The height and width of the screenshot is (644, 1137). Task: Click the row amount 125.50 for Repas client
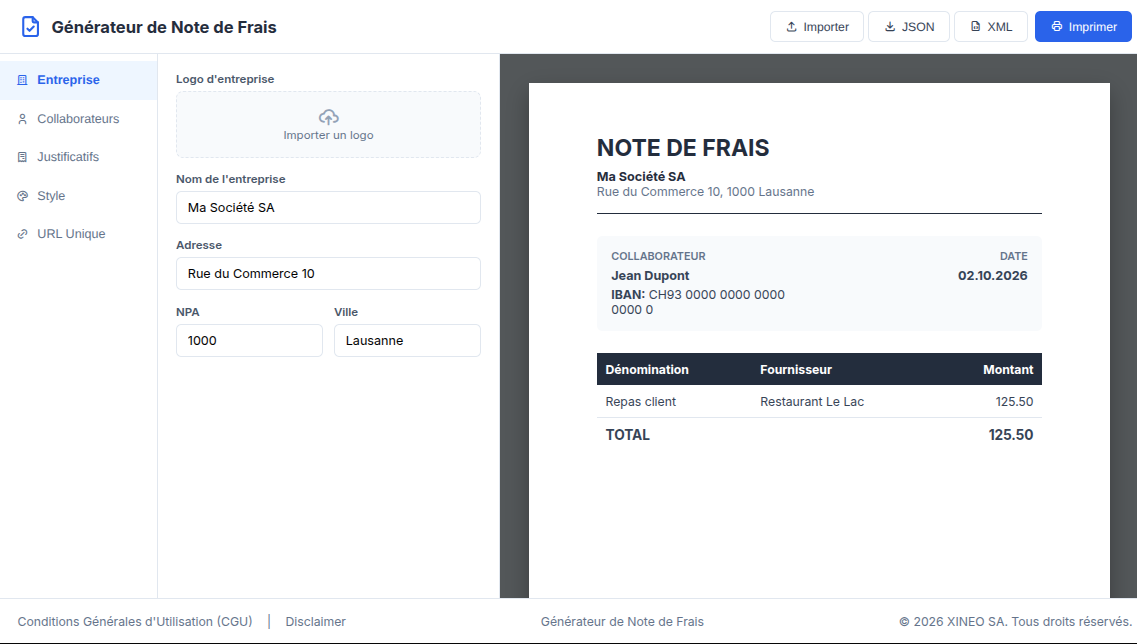pos(1014,402)
